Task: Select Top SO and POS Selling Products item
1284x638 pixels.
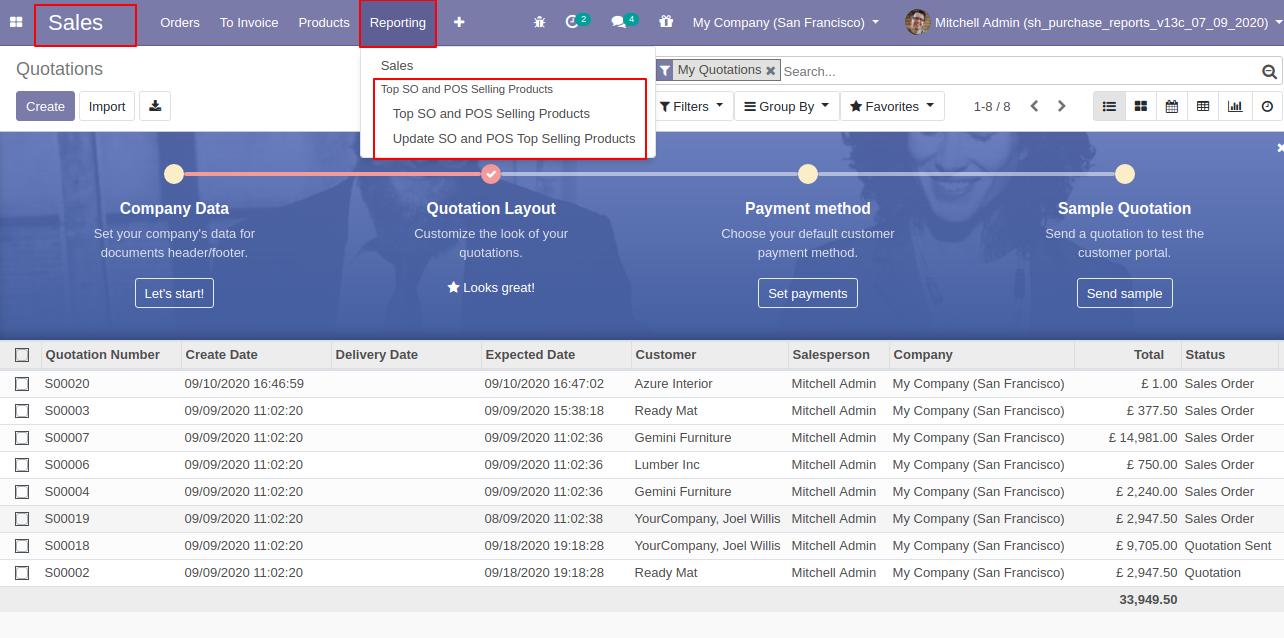Action: tap(491, 114)
